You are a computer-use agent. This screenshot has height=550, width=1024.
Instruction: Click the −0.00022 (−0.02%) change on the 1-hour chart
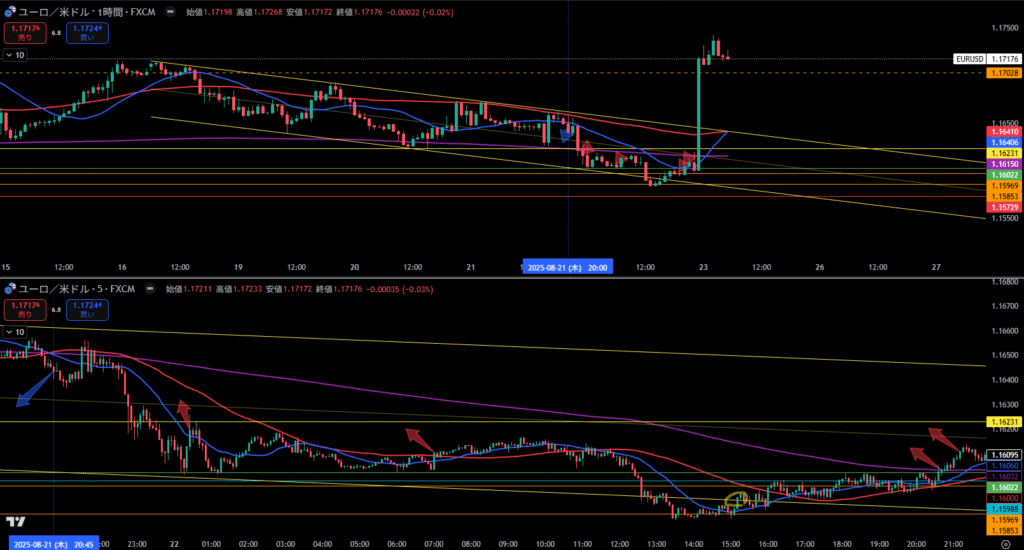(419, 12)
